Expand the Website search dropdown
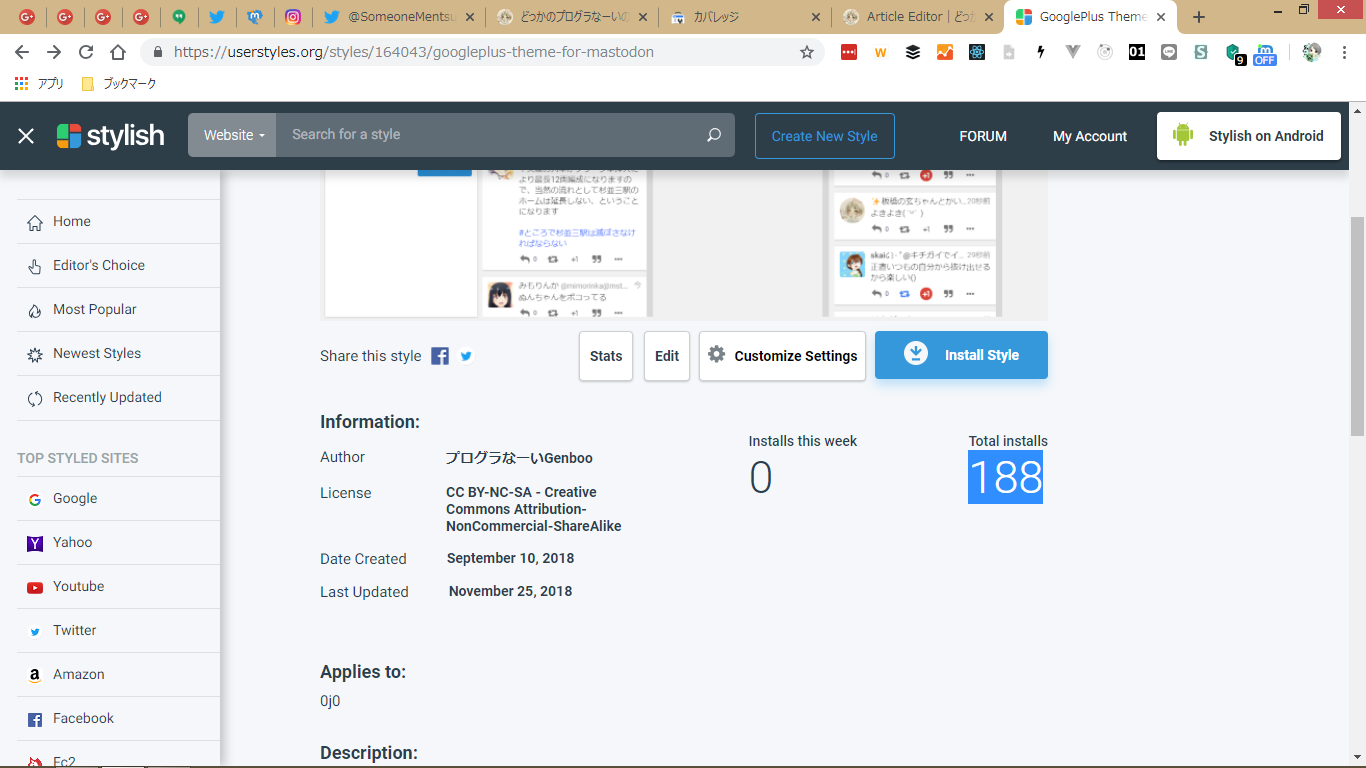This screenshot has width=1366, height=768. click(233, 135)
